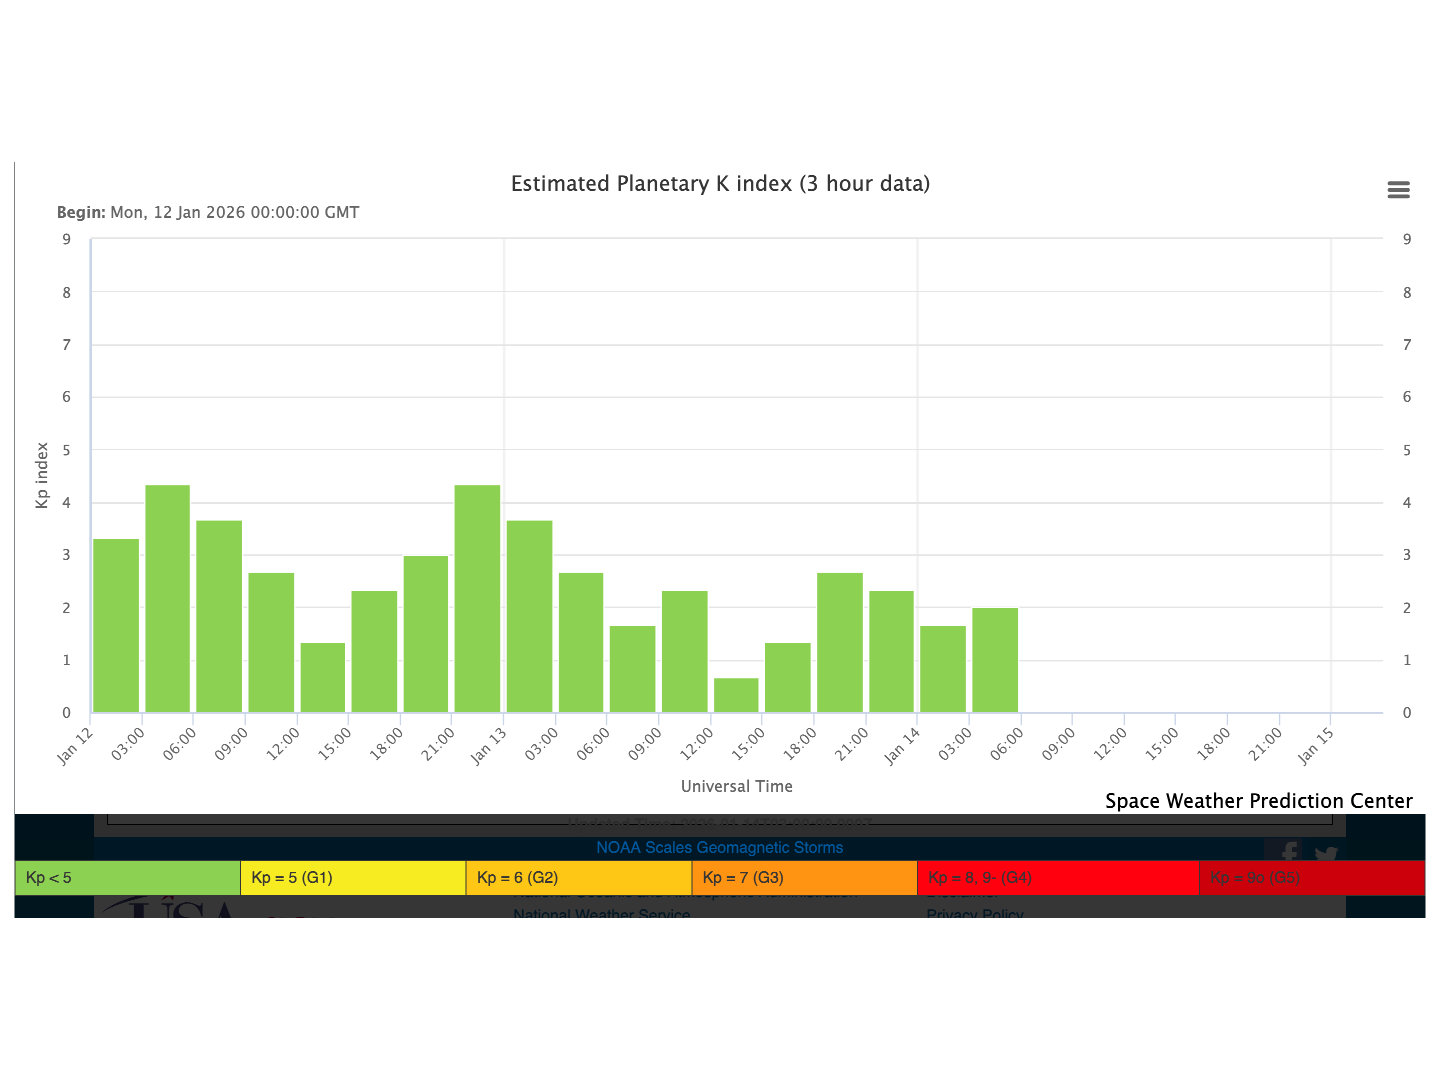1440x1080 pixels.
Task: Select the Jan 12 03:00 to 06:00 bar
Action: pyautogui.click(x=168, y=599)
